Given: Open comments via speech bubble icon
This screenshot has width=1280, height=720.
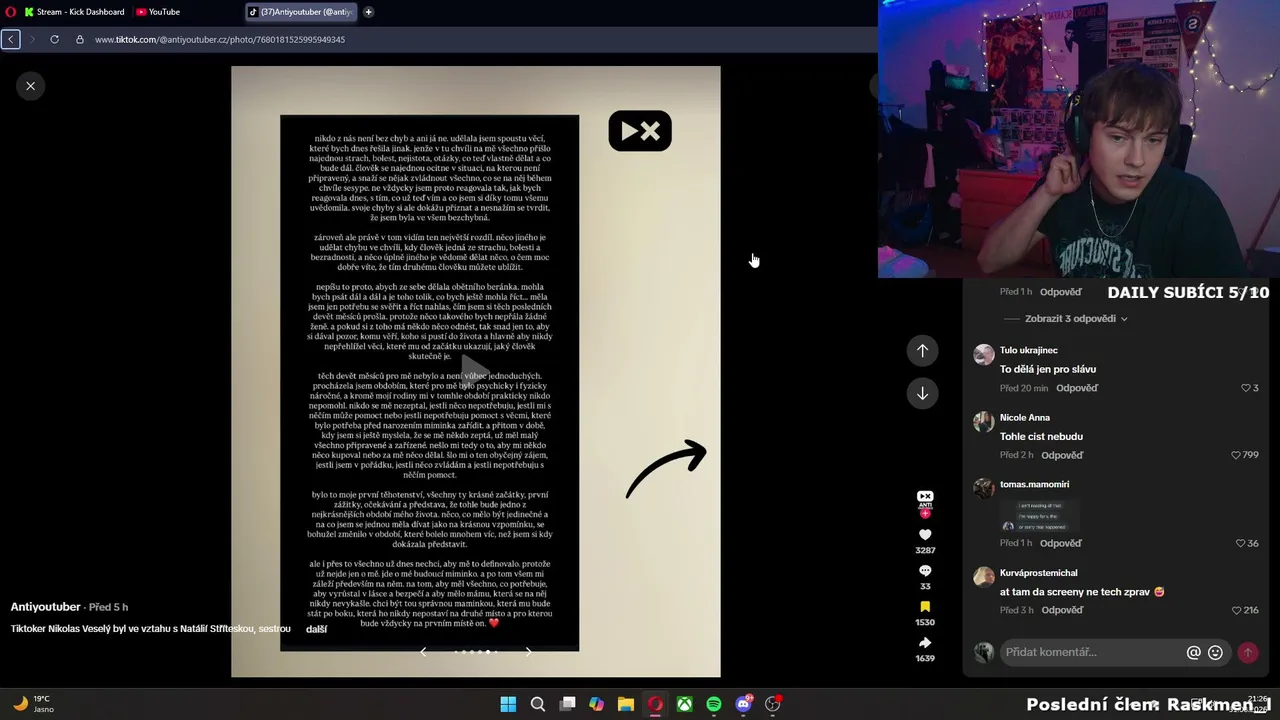Looking at the screenshot, I should point(925,571).
